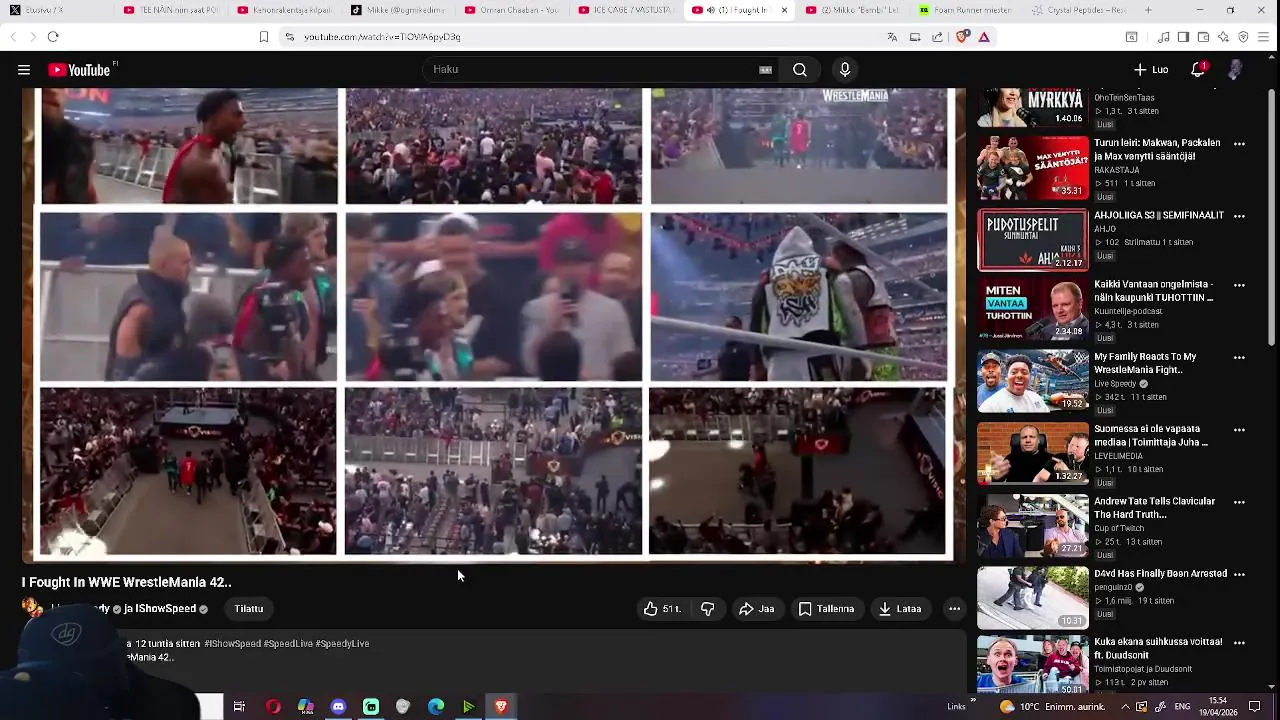Toggle the Tilattu subscription button
This screenshot has width=1280, height=720.
tap(249, 609)
